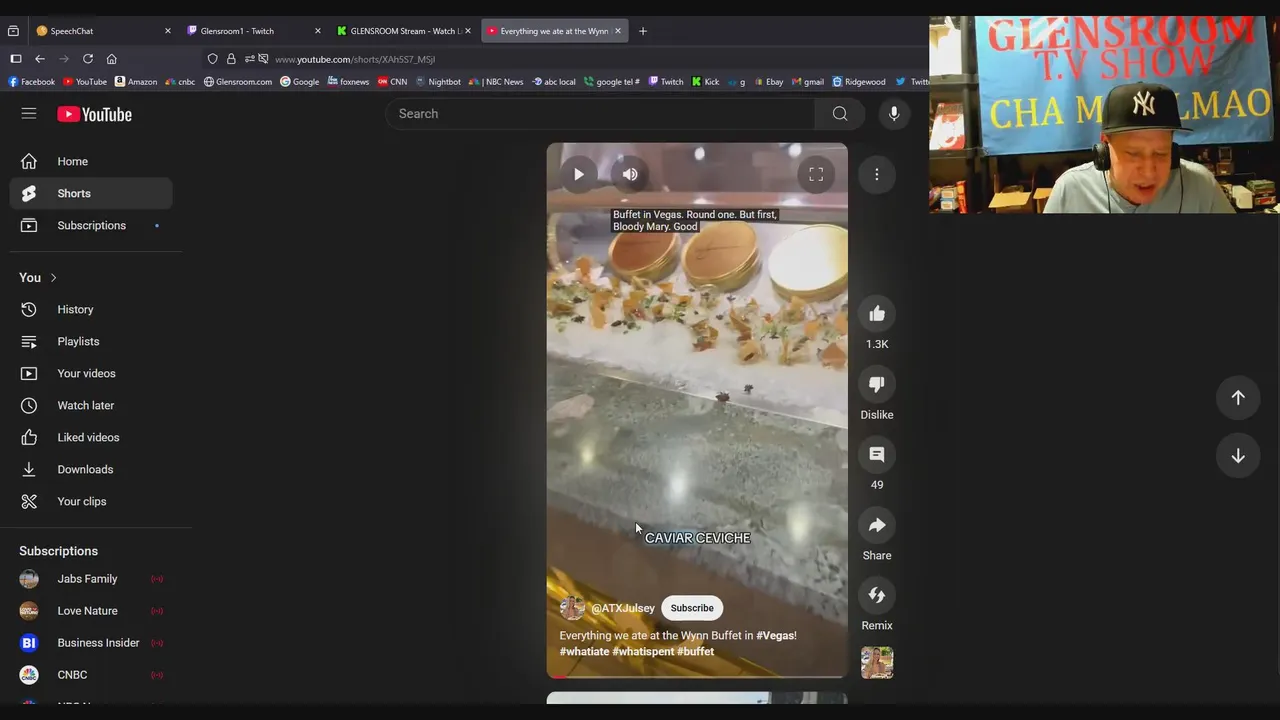The height and width of the screenshot is (720, 1280).
Task: Dislike the Short with thumbs down
Action: pos(877,385)
